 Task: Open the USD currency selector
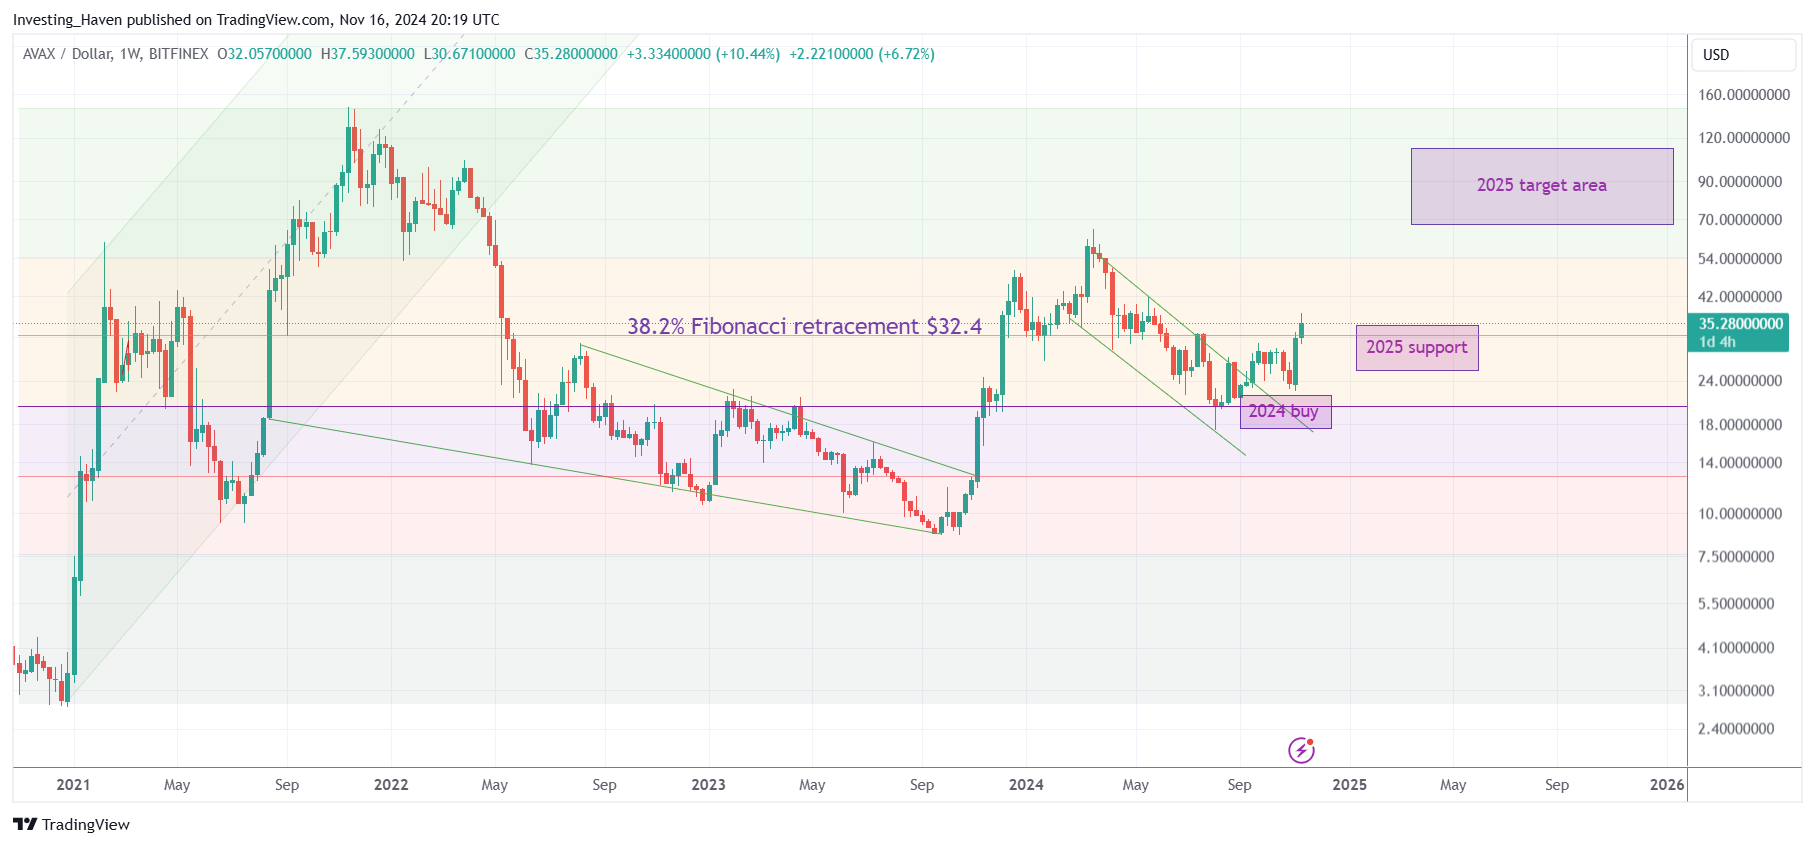1743,55
